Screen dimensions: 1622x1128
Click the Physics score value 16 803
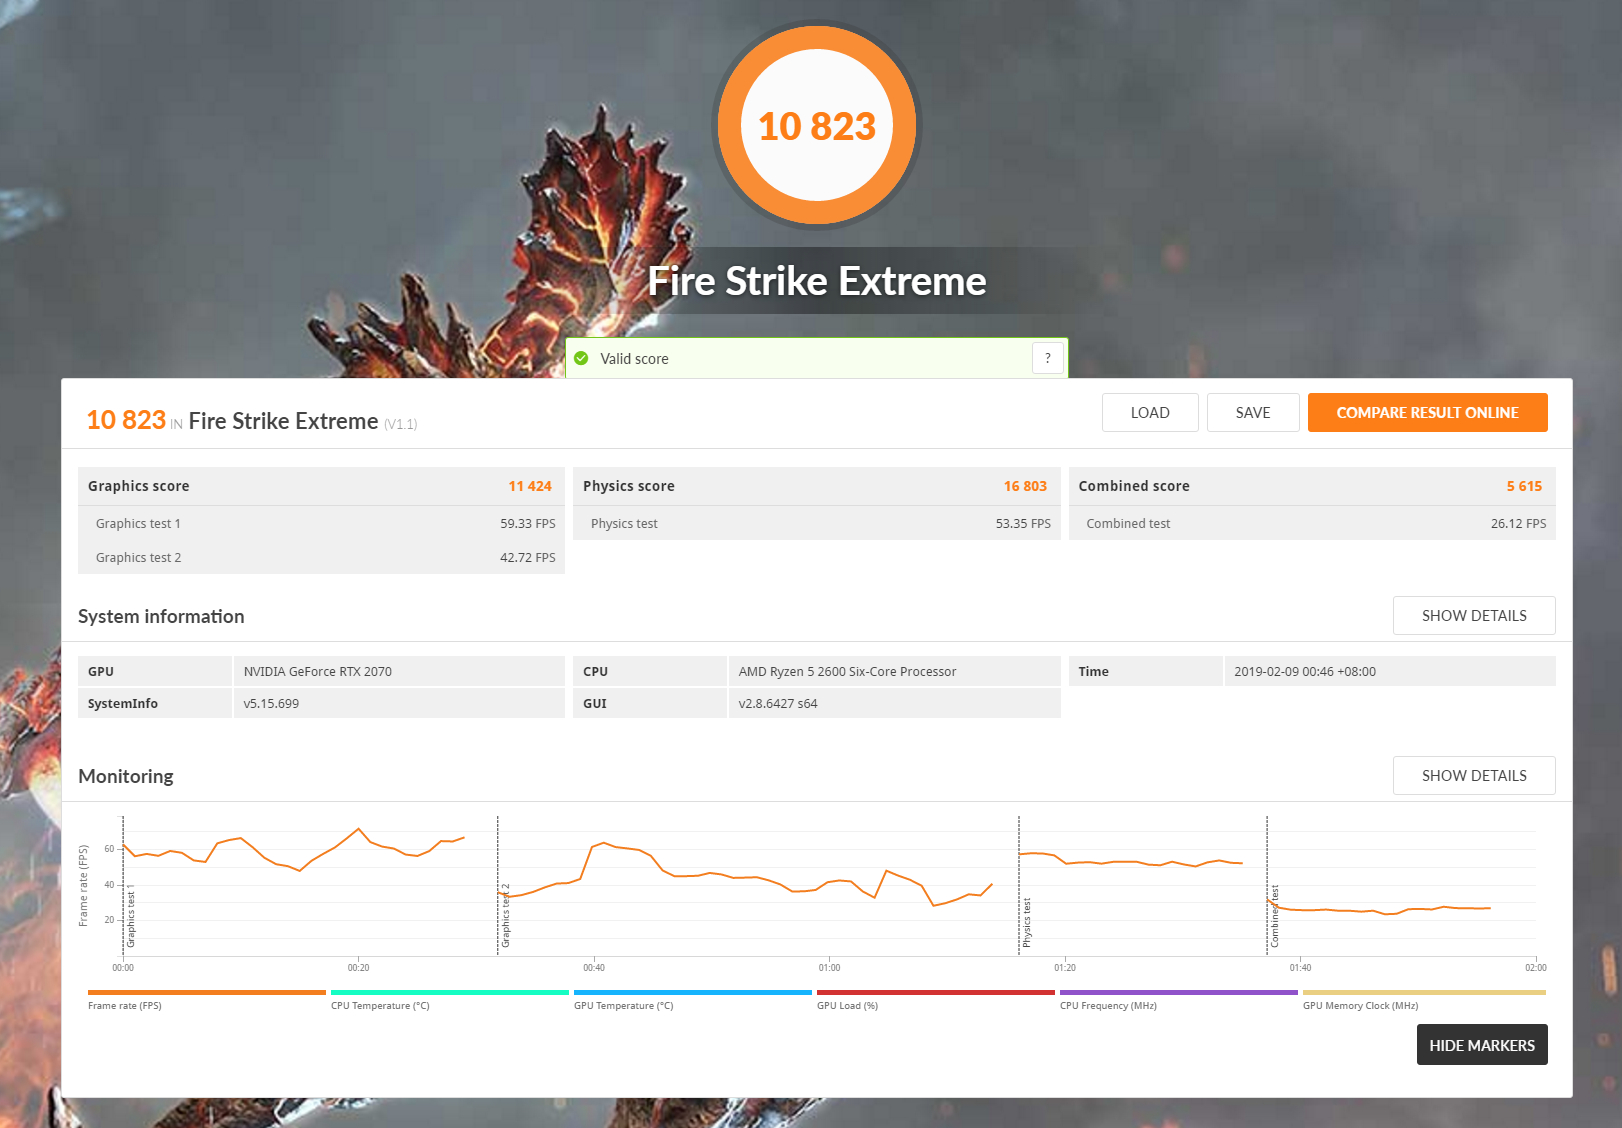(1025, 486)
